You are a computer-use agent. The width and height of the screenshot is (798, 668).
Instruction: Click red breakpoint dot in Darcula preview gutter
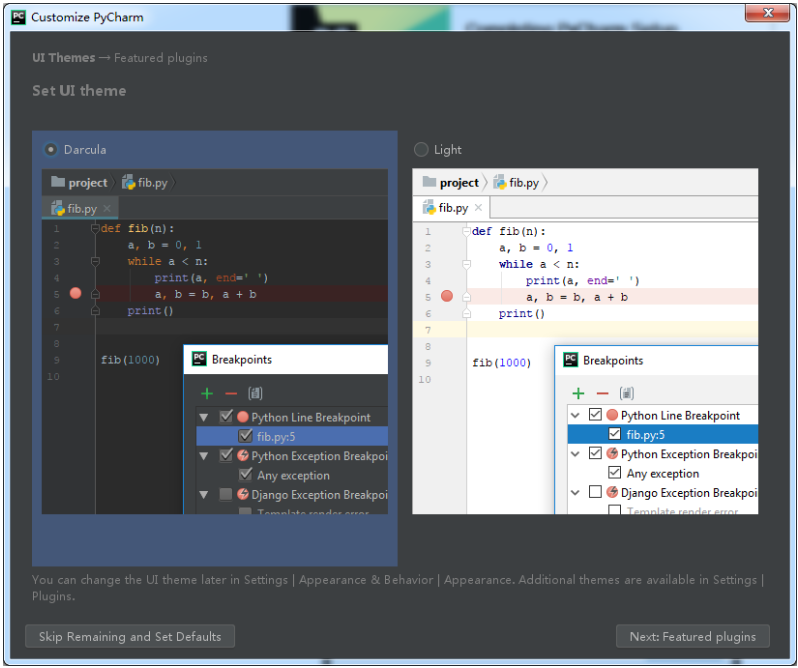tap(76, 294)
